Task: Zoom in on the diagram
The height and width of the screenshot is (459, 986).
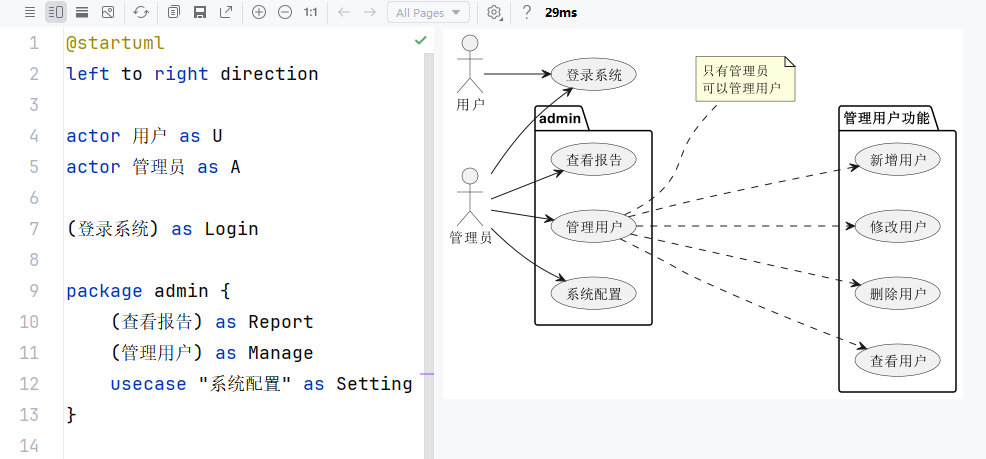Action: (259, 12)
